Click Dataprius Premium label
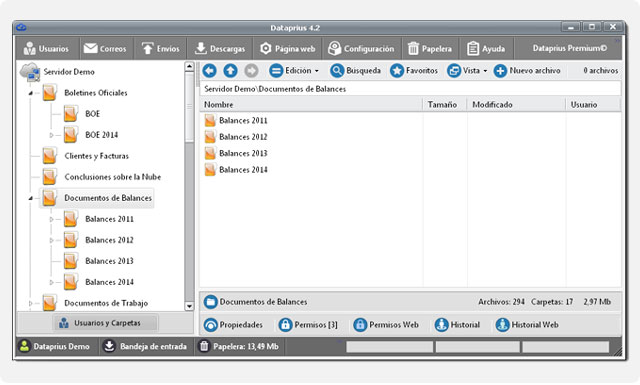 pos(569,48)
